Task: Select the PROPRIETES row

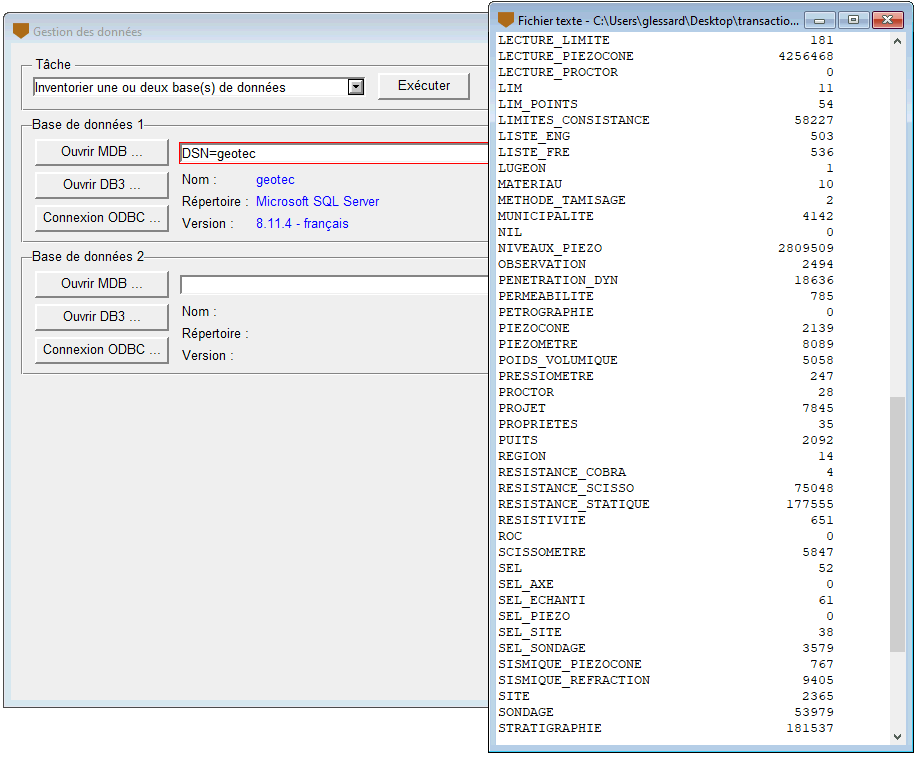Action: [x=666, y=424]
